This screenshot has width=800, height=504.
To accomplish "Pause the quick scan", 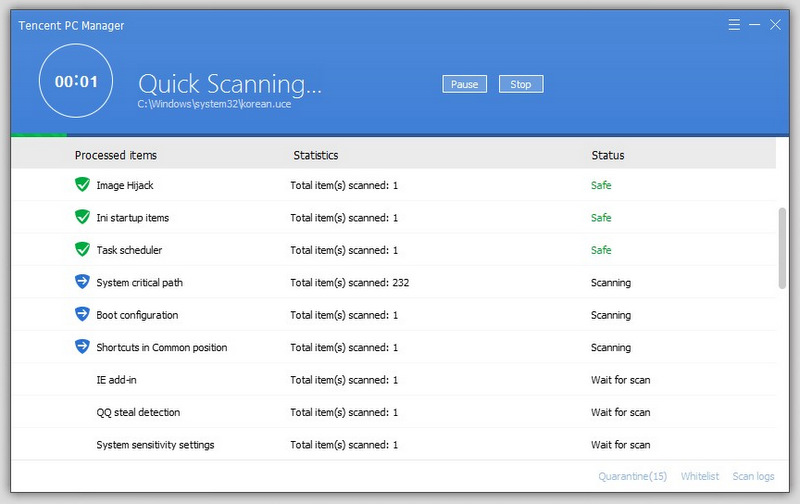I will tap(464, 84).
